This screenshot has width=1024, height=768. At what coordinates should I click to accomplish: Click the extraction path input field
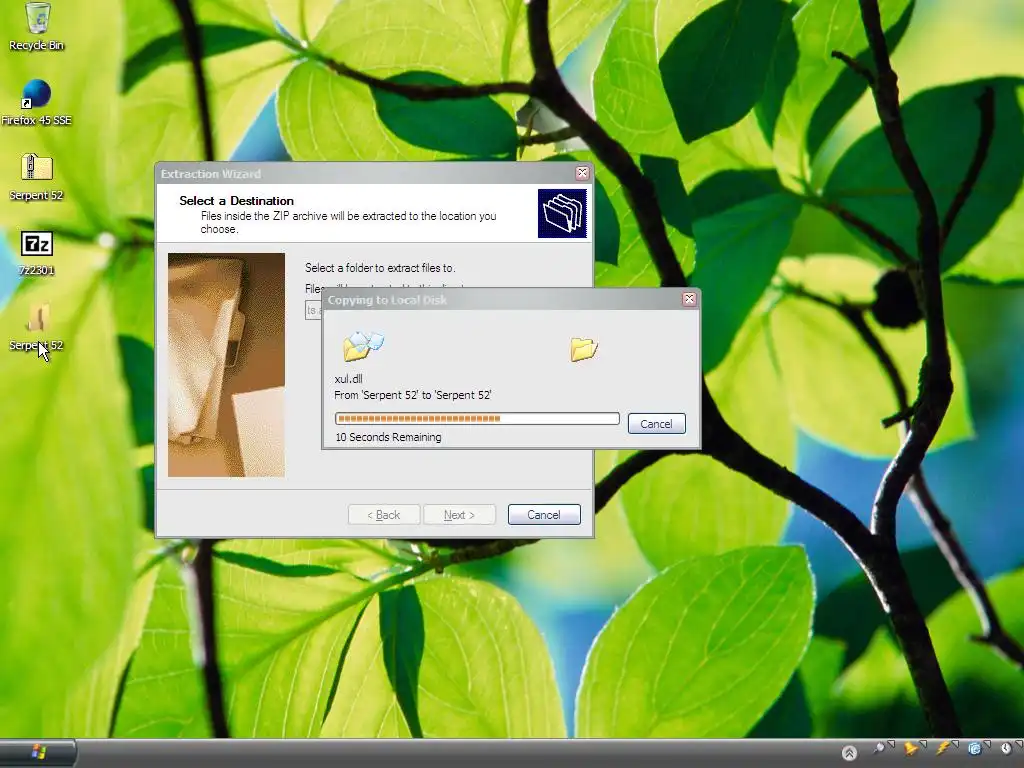[x=313, y=310]
